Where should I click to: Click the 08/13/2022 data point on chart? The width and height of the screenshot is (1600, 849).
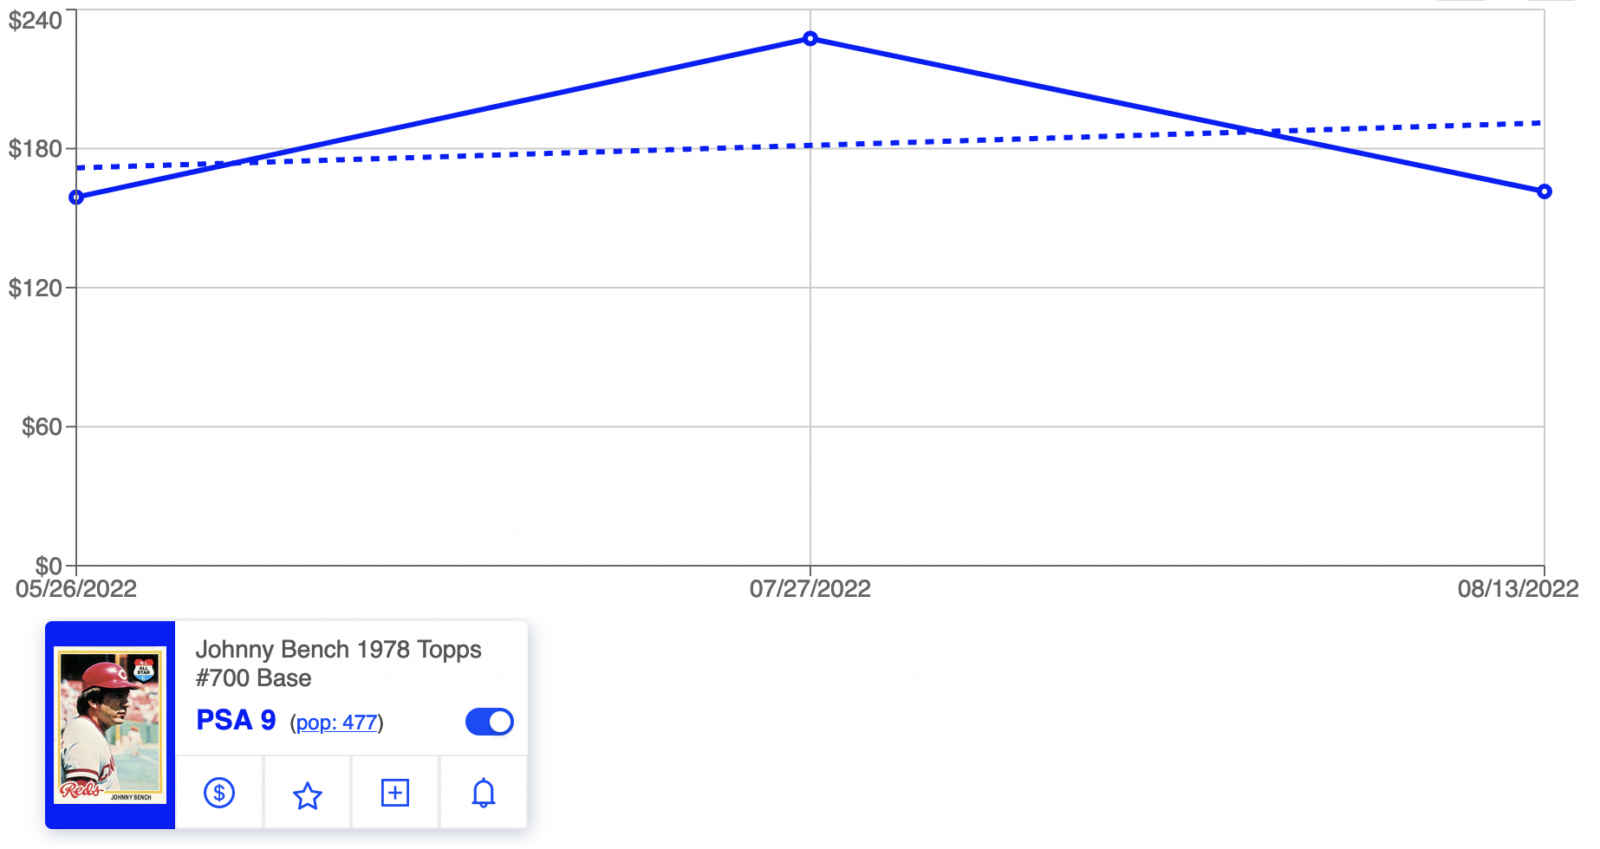coord(1544,191)
